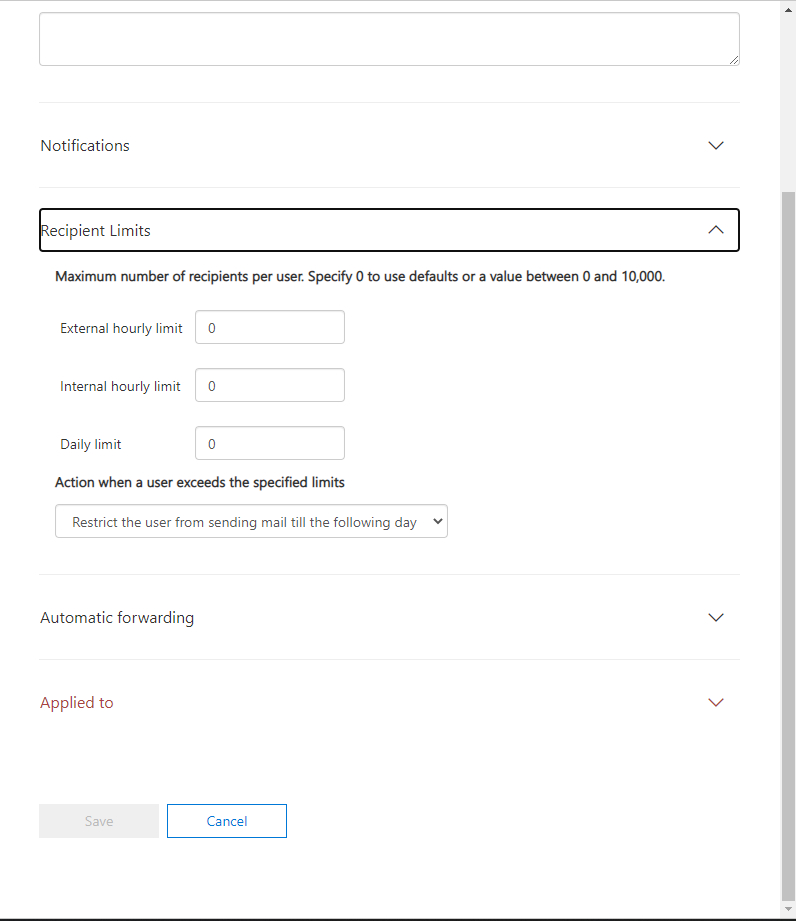Image resolution: width=796 pixels, height=921 pixels.
Task: Click 'Action when a user exceeds' heading
Action: tap(200, 482)
